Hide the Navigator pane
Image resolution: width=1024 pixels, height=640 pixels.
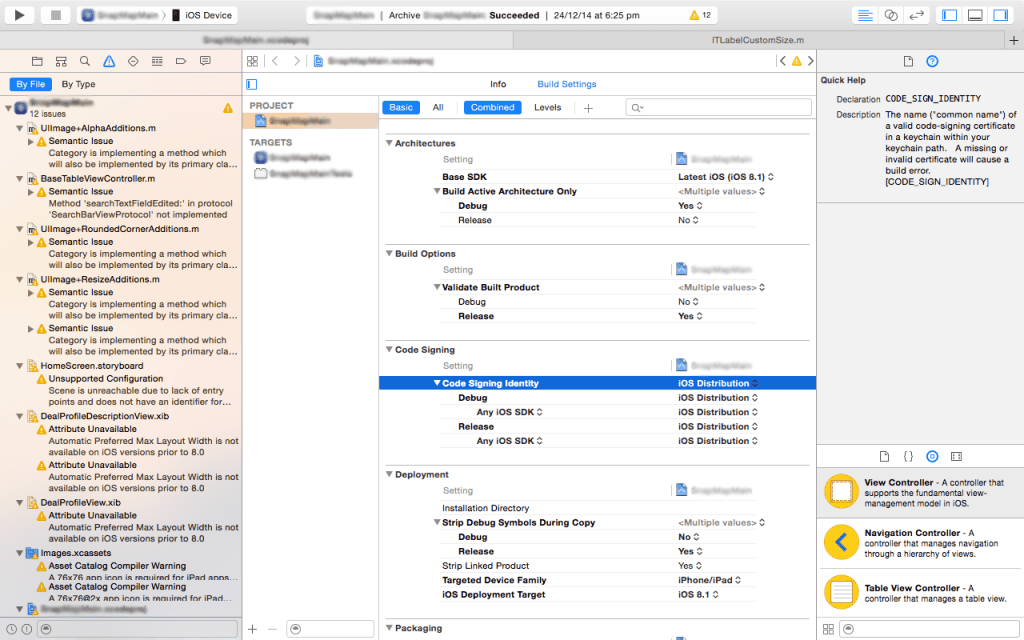click(950, 15)
